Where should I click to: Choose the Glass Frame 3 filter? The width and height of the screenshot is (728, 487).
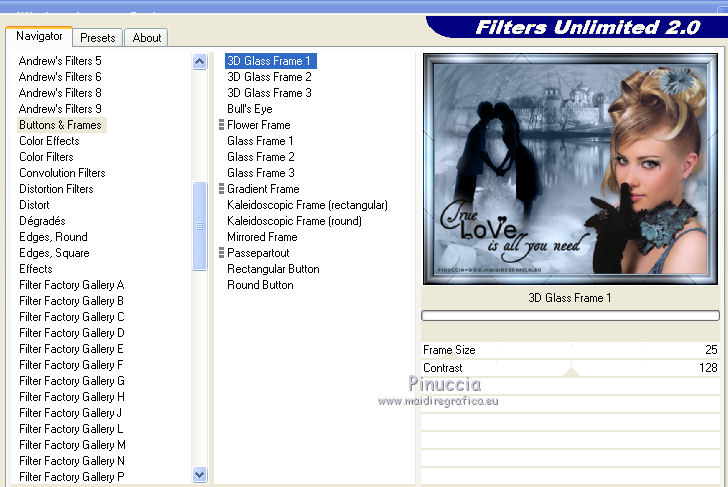[260, 173]
